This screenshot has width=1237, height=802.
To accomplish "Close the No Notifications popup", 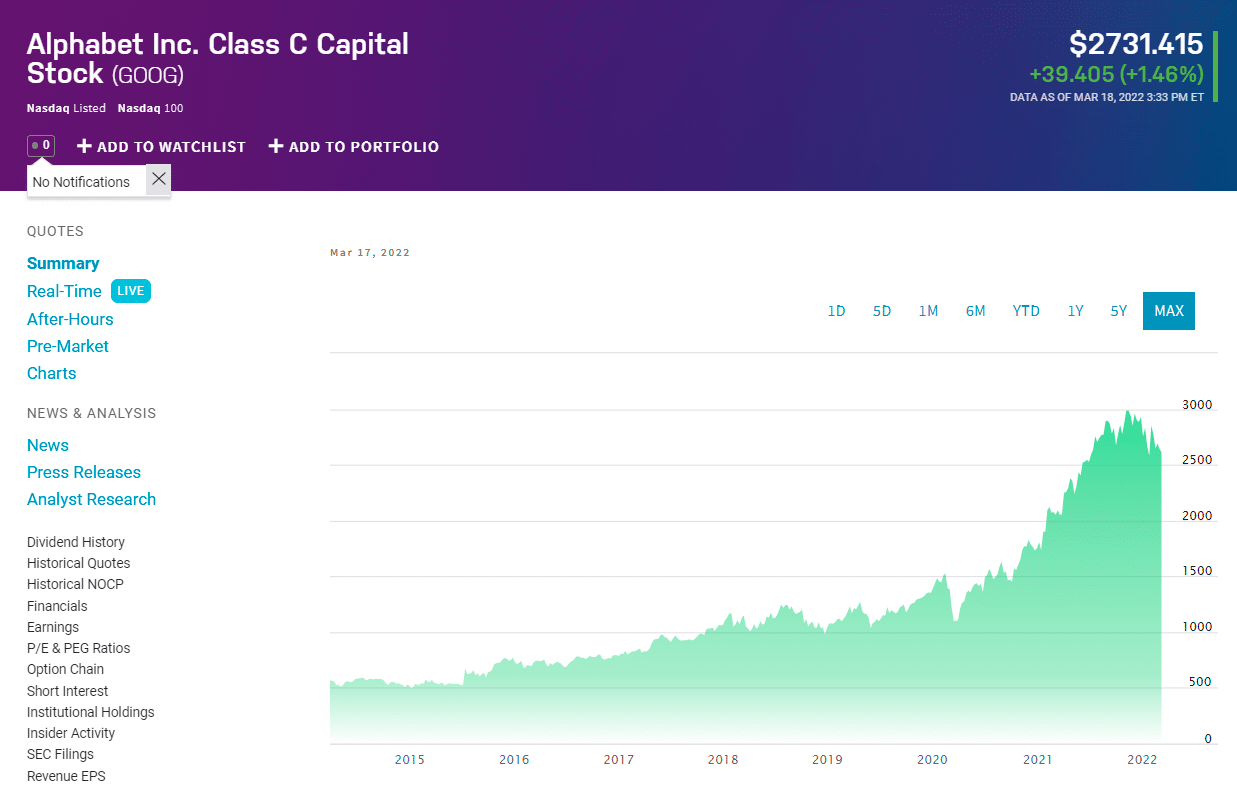I will (158, 180).
